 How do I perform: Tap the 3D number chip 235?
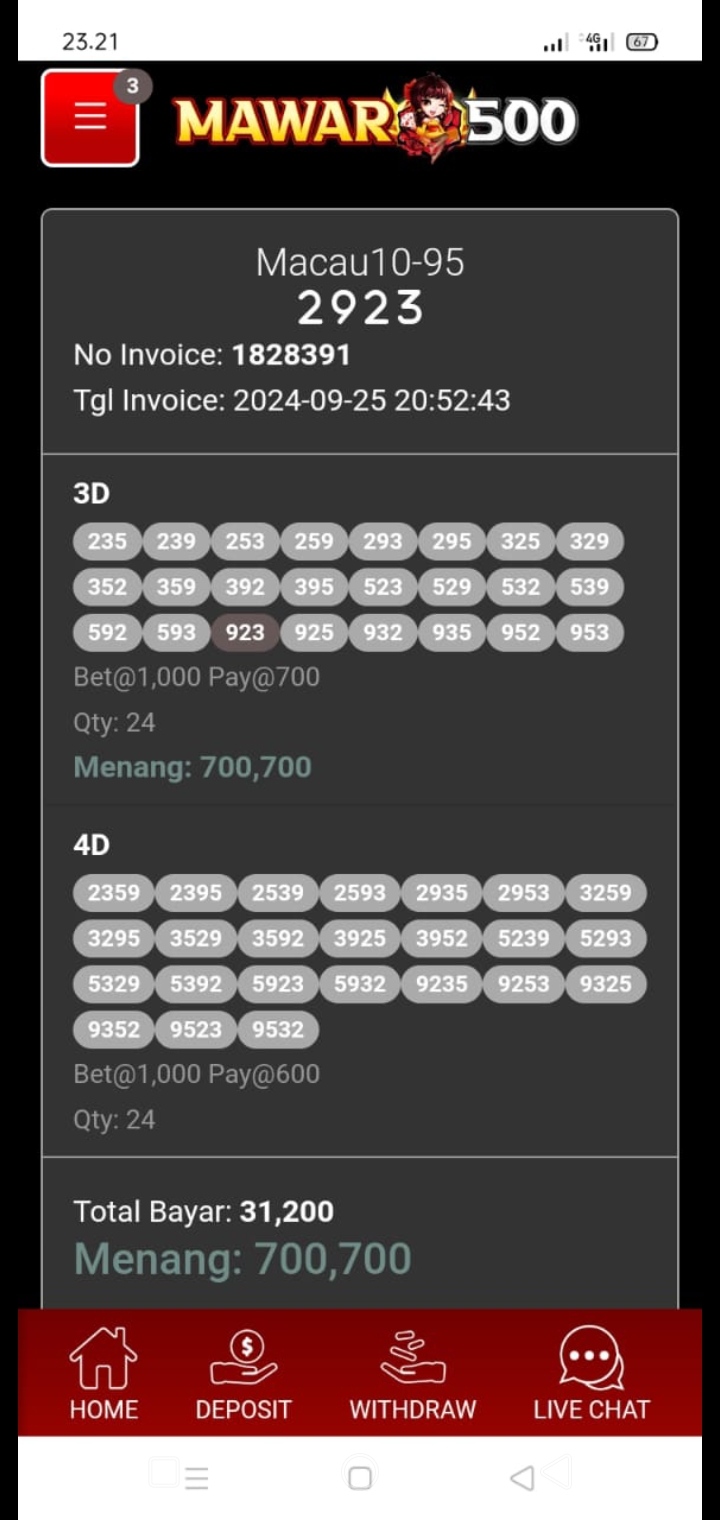(107, 541)
